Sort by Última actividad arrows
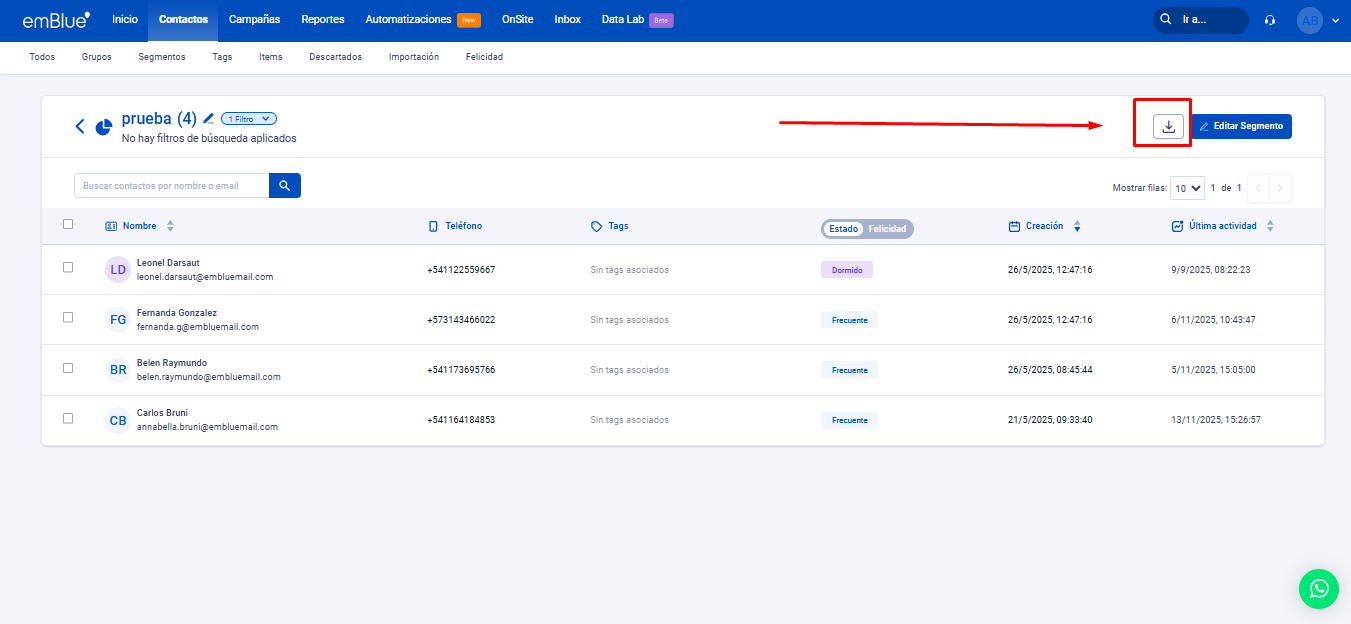 coord(1270,226)
